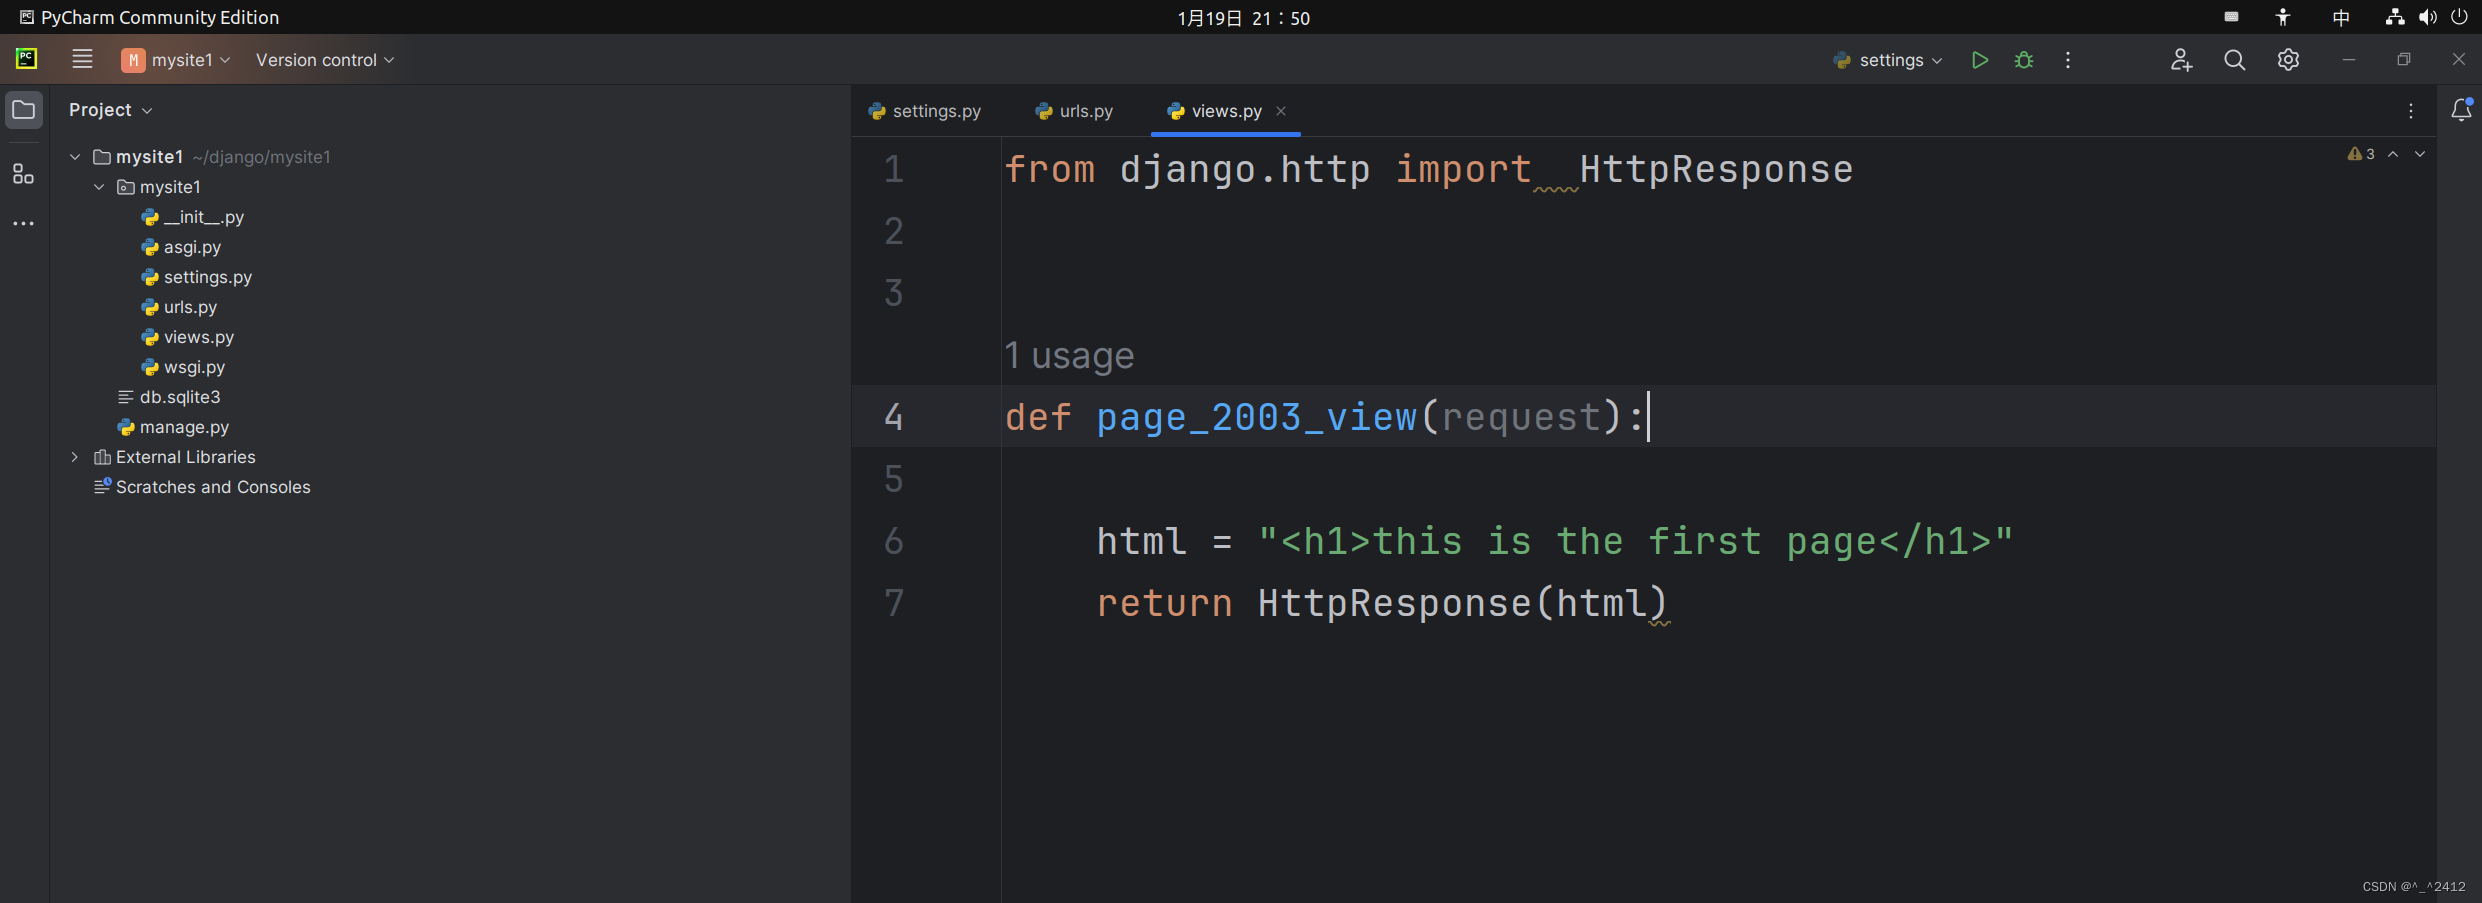Open the Version control dropdown
Viewport: 2482px width, 903px height.
click(x=325, y=60)
